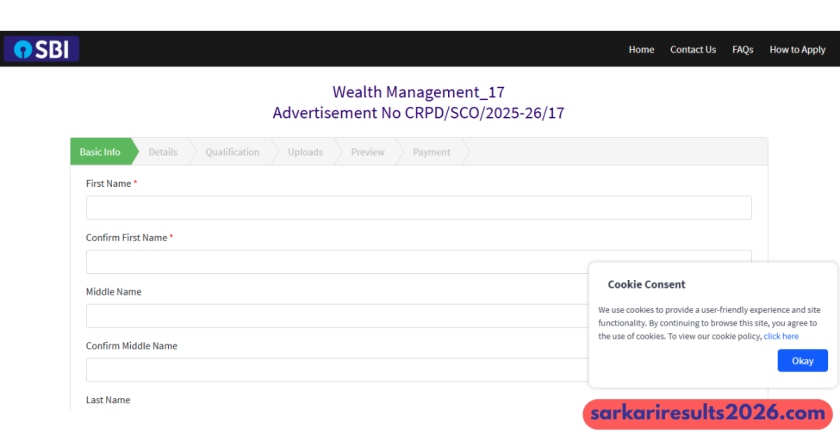Screen dimensions: 840x441
Task: Focus the Confirm Middle Name input field
Action: [x=336, y=370]
